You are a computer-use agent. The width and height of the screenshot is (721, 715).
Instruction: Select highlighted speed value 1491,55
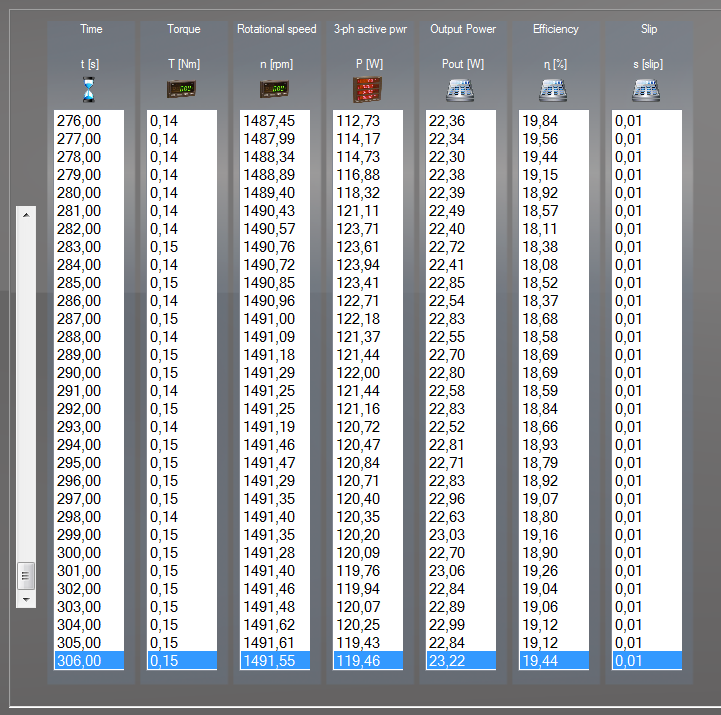click(x=275, y=661)
